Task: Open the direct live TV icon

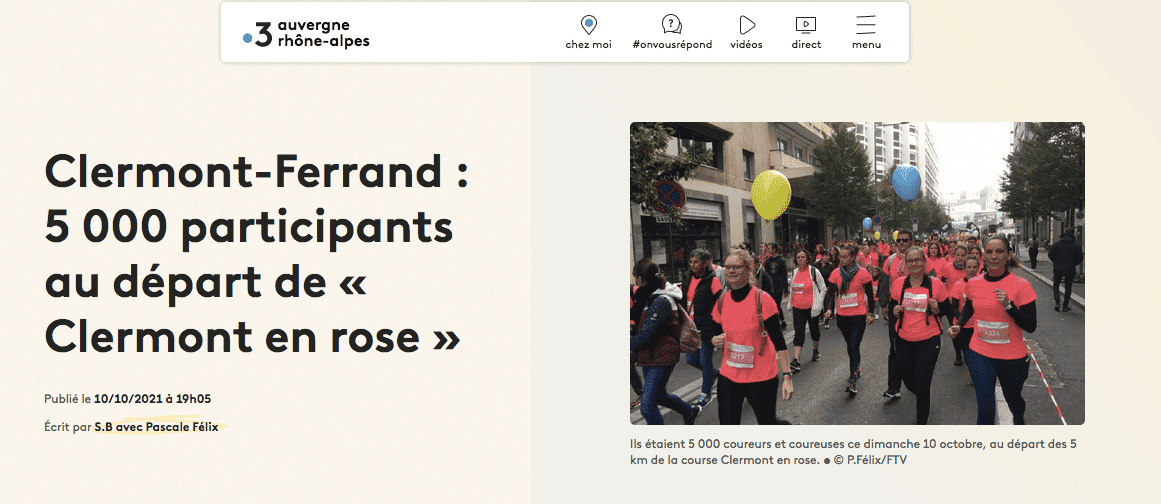Action: pos(806,25)
